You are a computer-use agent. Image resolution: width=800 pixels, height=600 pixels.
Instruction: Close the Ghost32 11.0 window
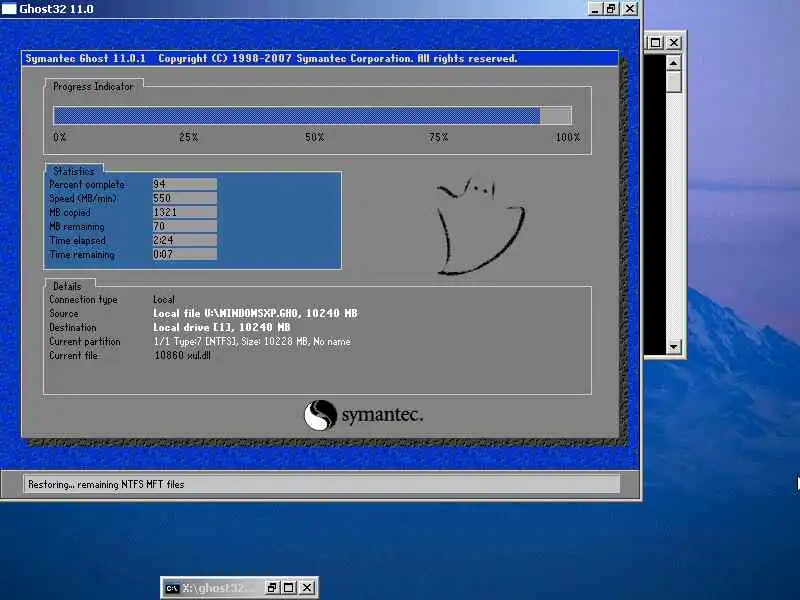click(x=630, y=9)
